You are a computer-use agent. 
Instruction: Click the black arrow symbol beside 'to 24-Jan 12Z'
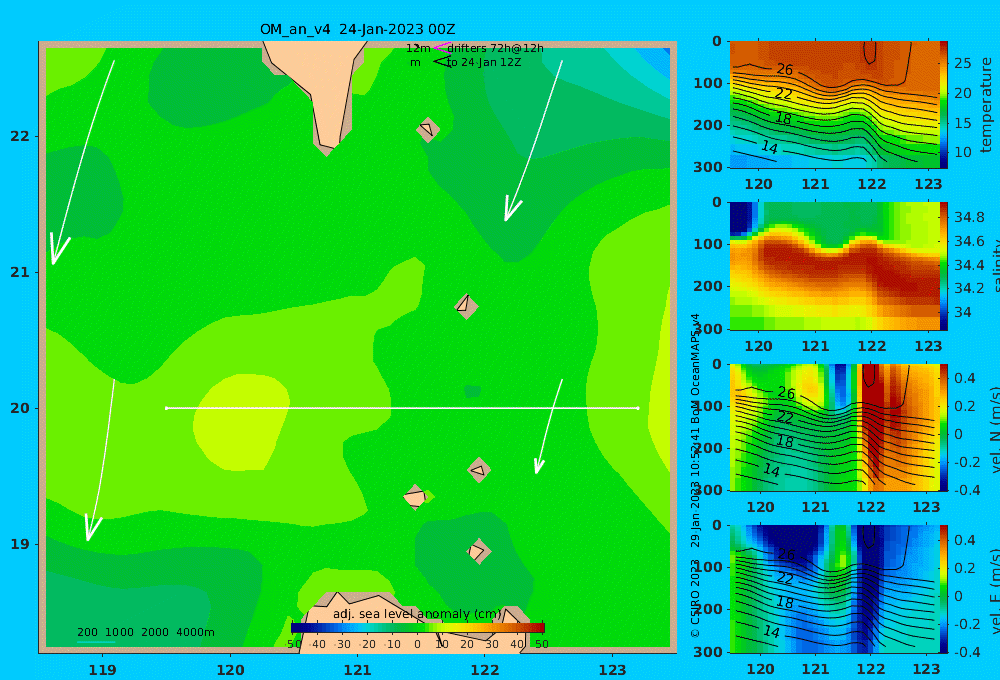coord(441,62)
